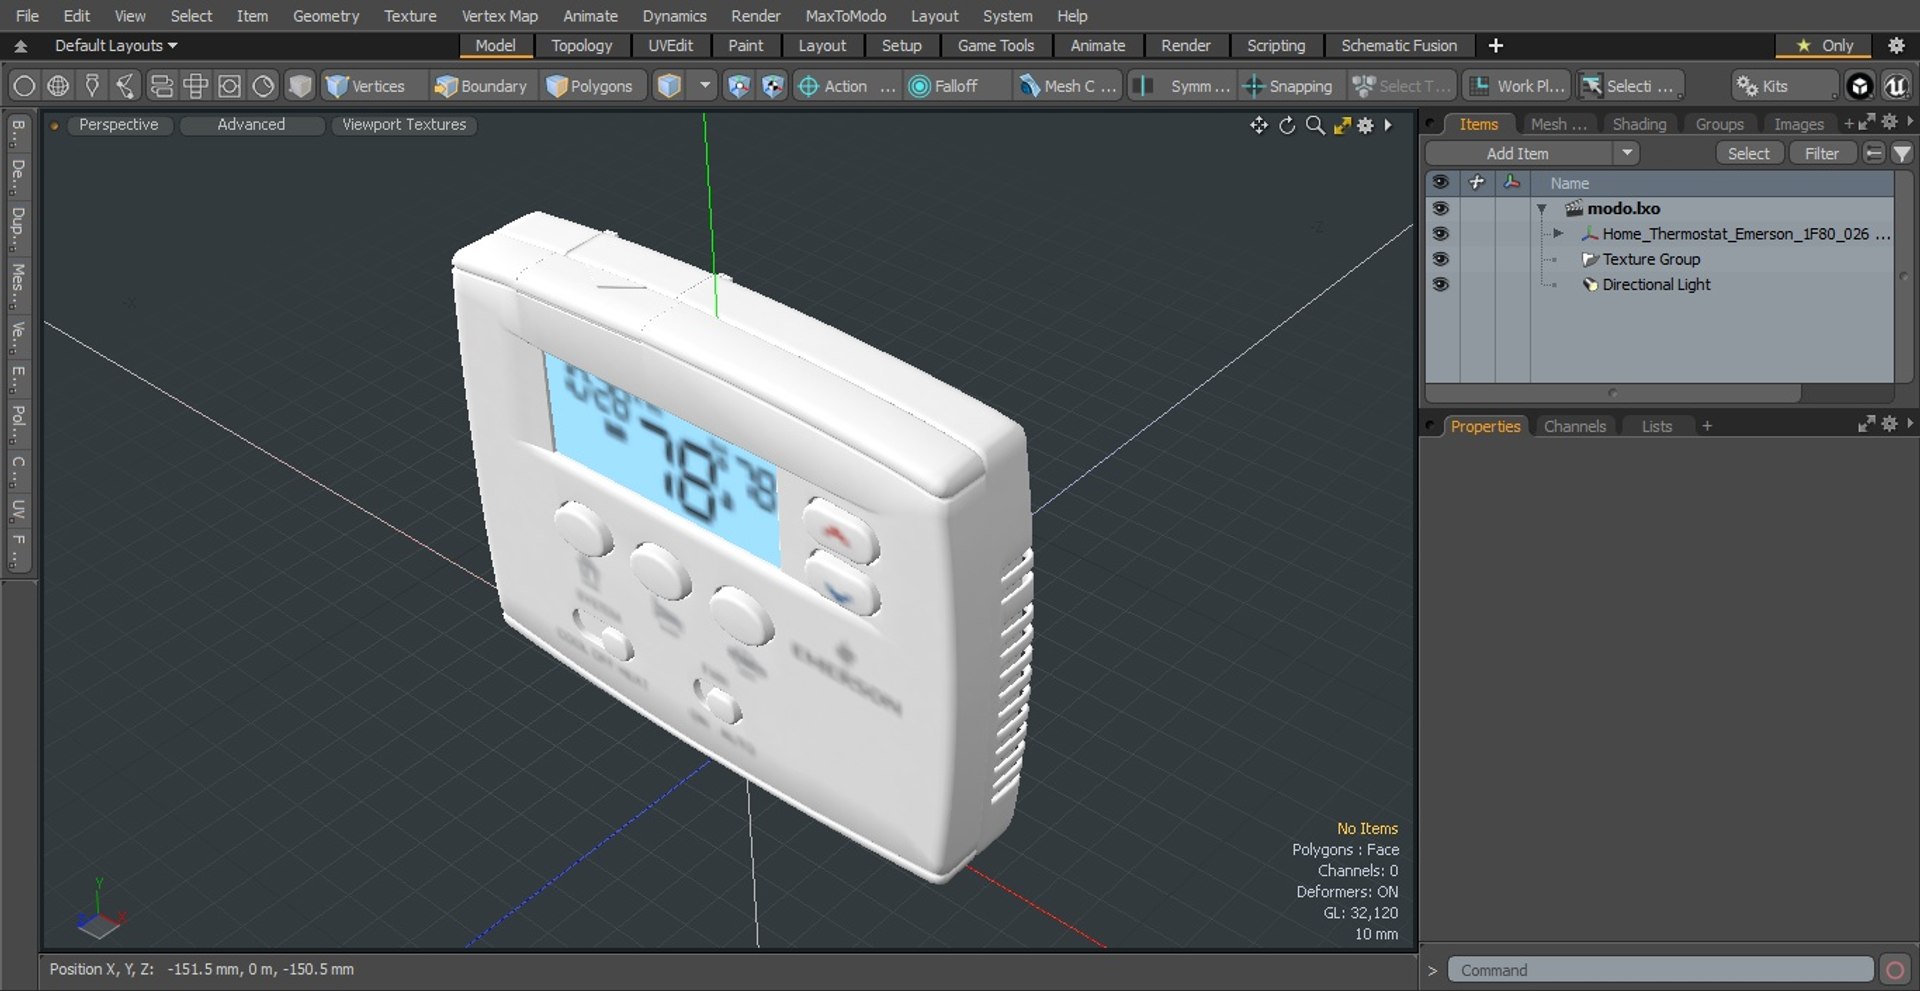
Task: Click the Viewport Textures button
Action: pyautogui.click(x=404, y=125)
